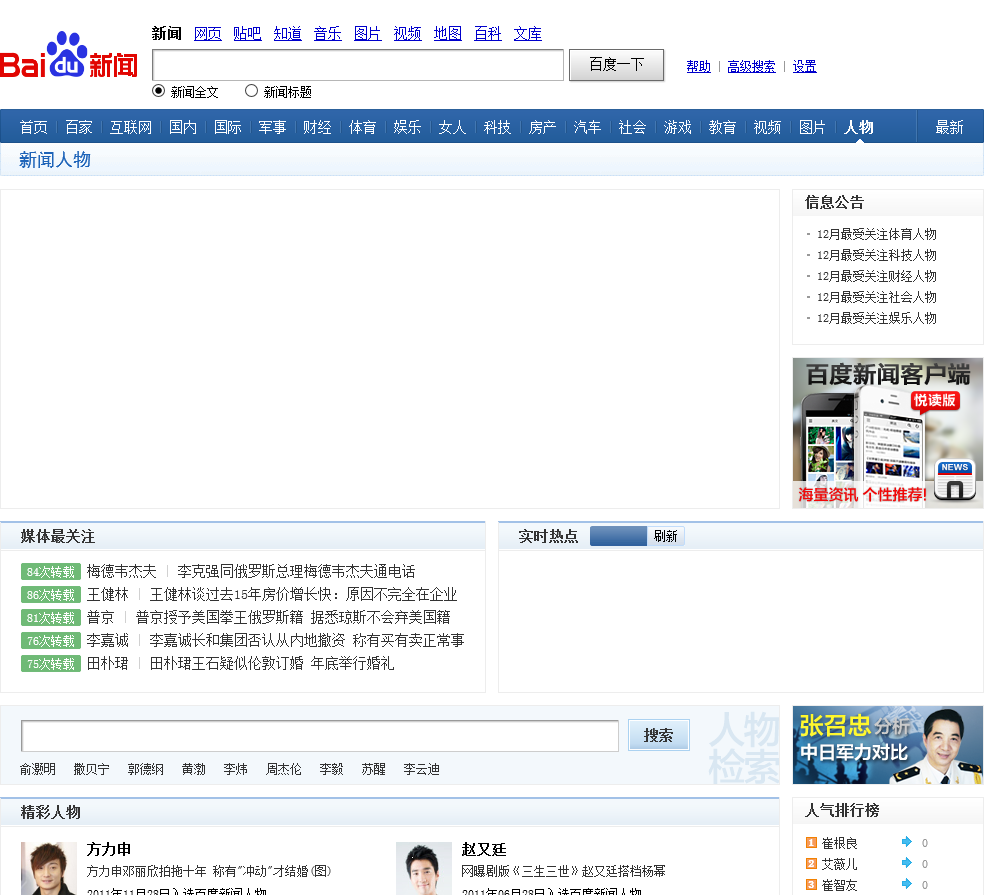Viewport: 984px width, 895px height.
Task: Open 12月最受关注社会人物 announcement
Action: click(x=876, y=297)
